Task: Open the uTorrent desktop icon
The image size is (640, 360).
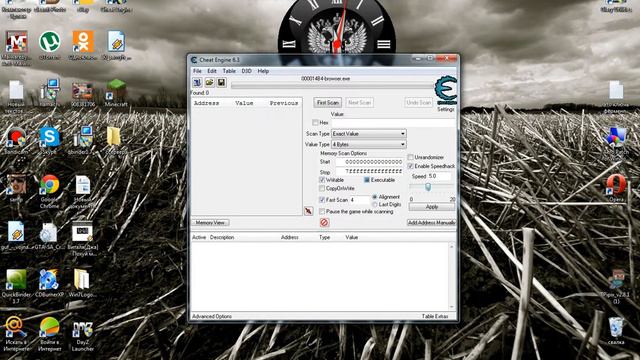Action: (x=49, y=45)
